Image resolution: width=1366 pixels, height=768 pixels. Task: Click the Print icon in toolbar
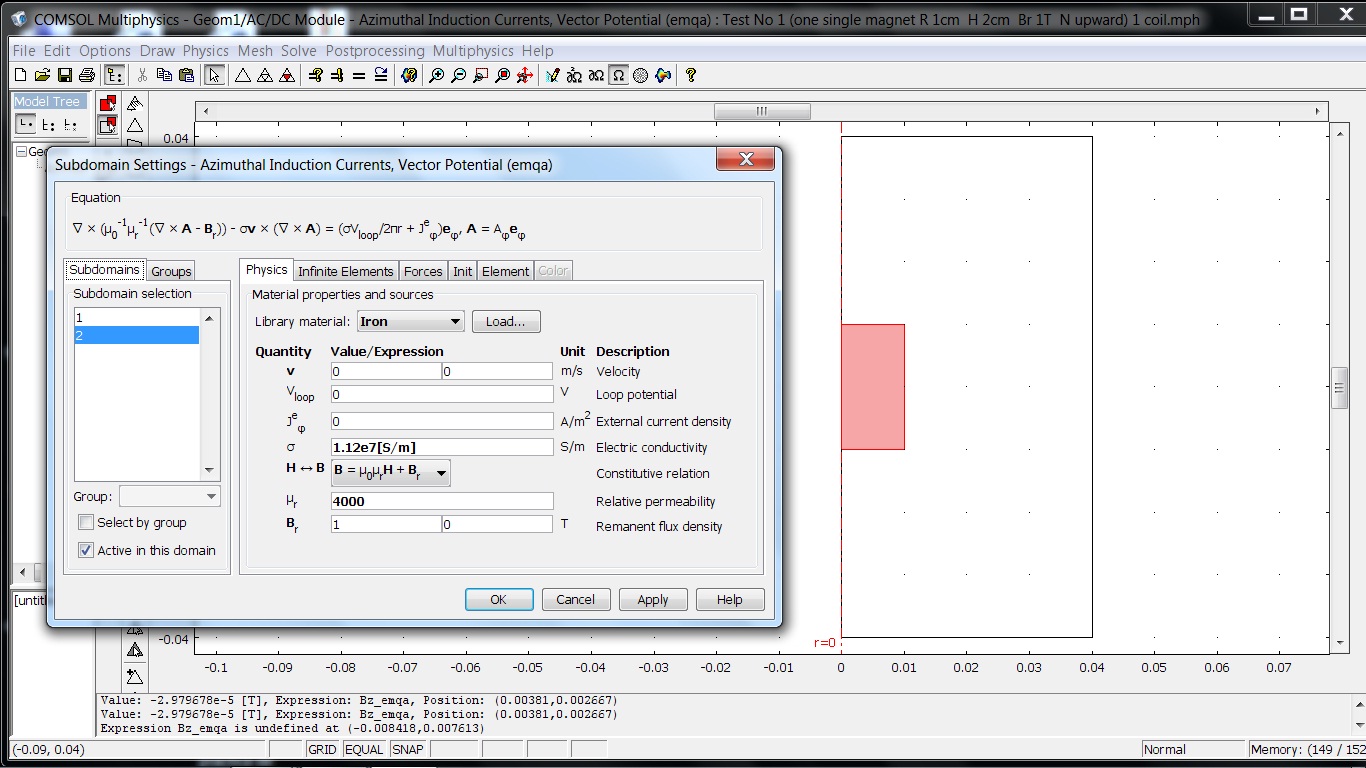point(86,75)
